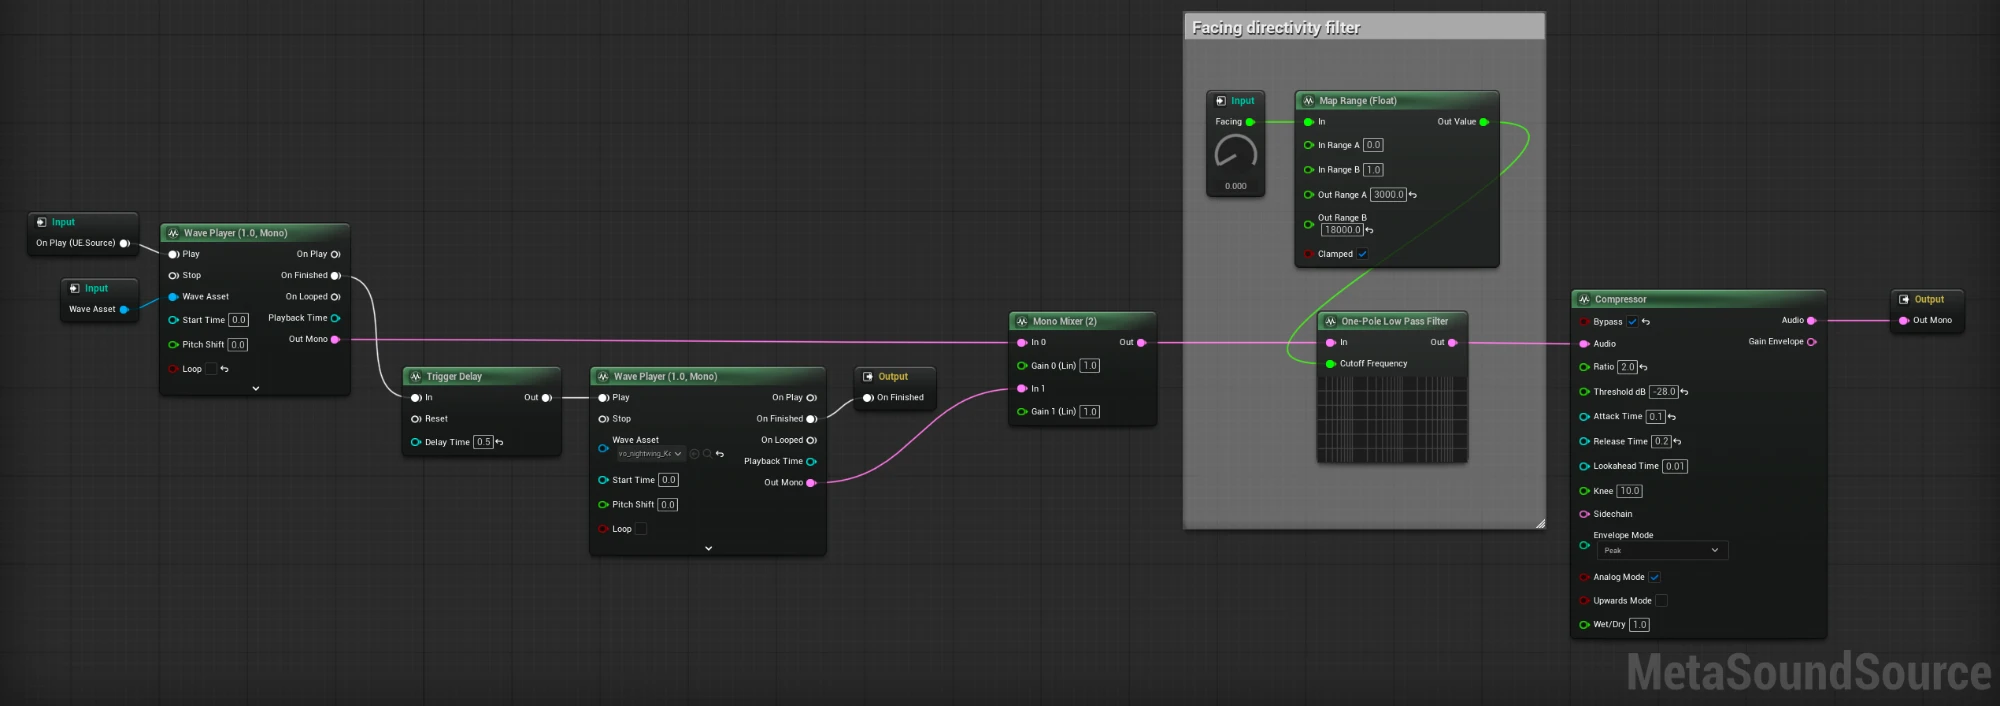Click the Wet/Dry 1.0 value field
Viewport: 2000px width, 706px height.
click(1639, 625)
